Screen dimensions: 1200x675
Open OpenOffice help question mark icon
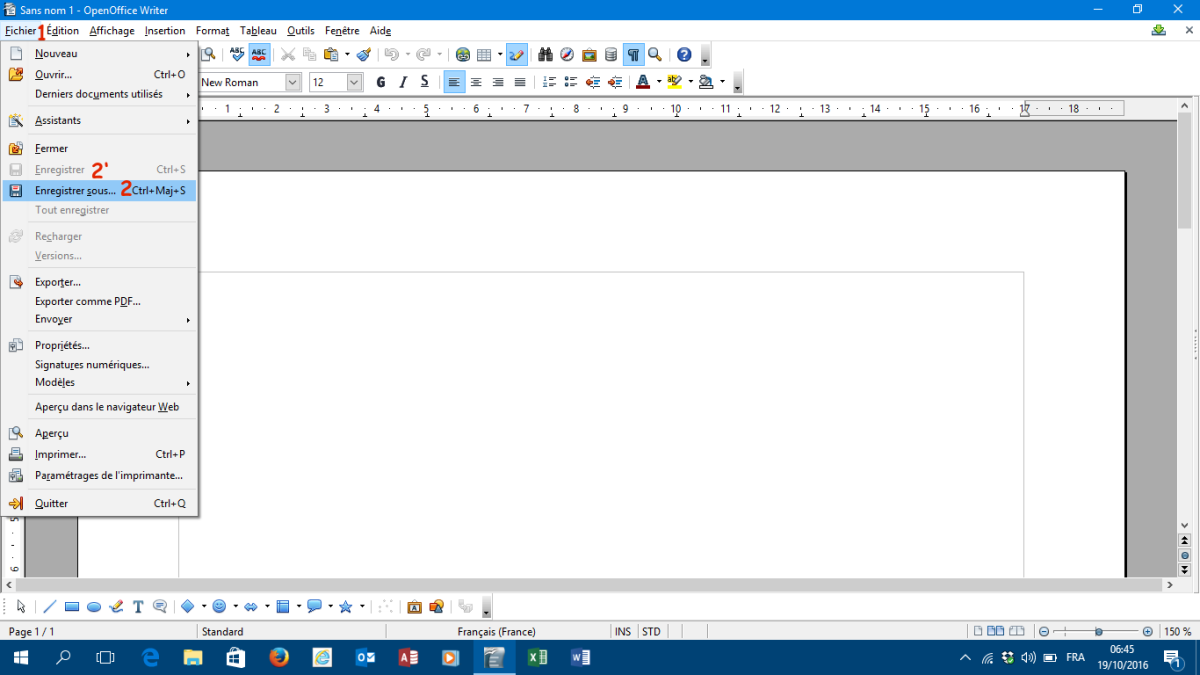tap(684, 55)
